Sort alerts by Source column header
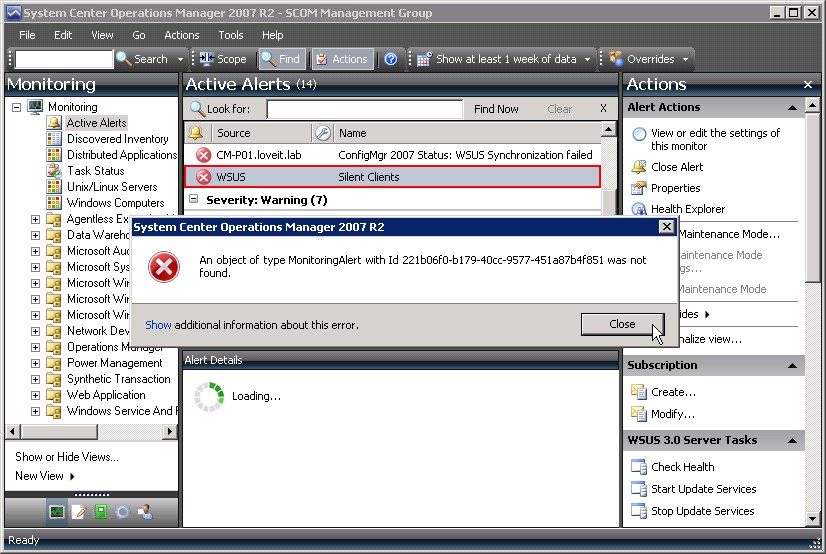Viewport: 826px width, 554px height. (x=261, y=133)
